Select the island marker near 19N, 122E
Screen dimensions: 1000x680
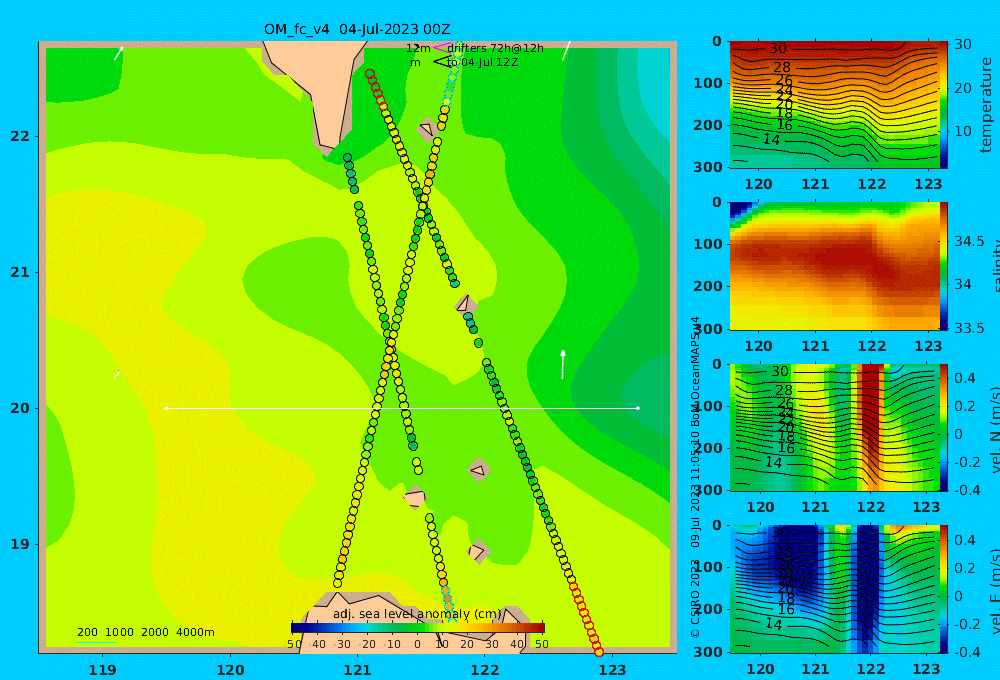click(x=478, y=551)
